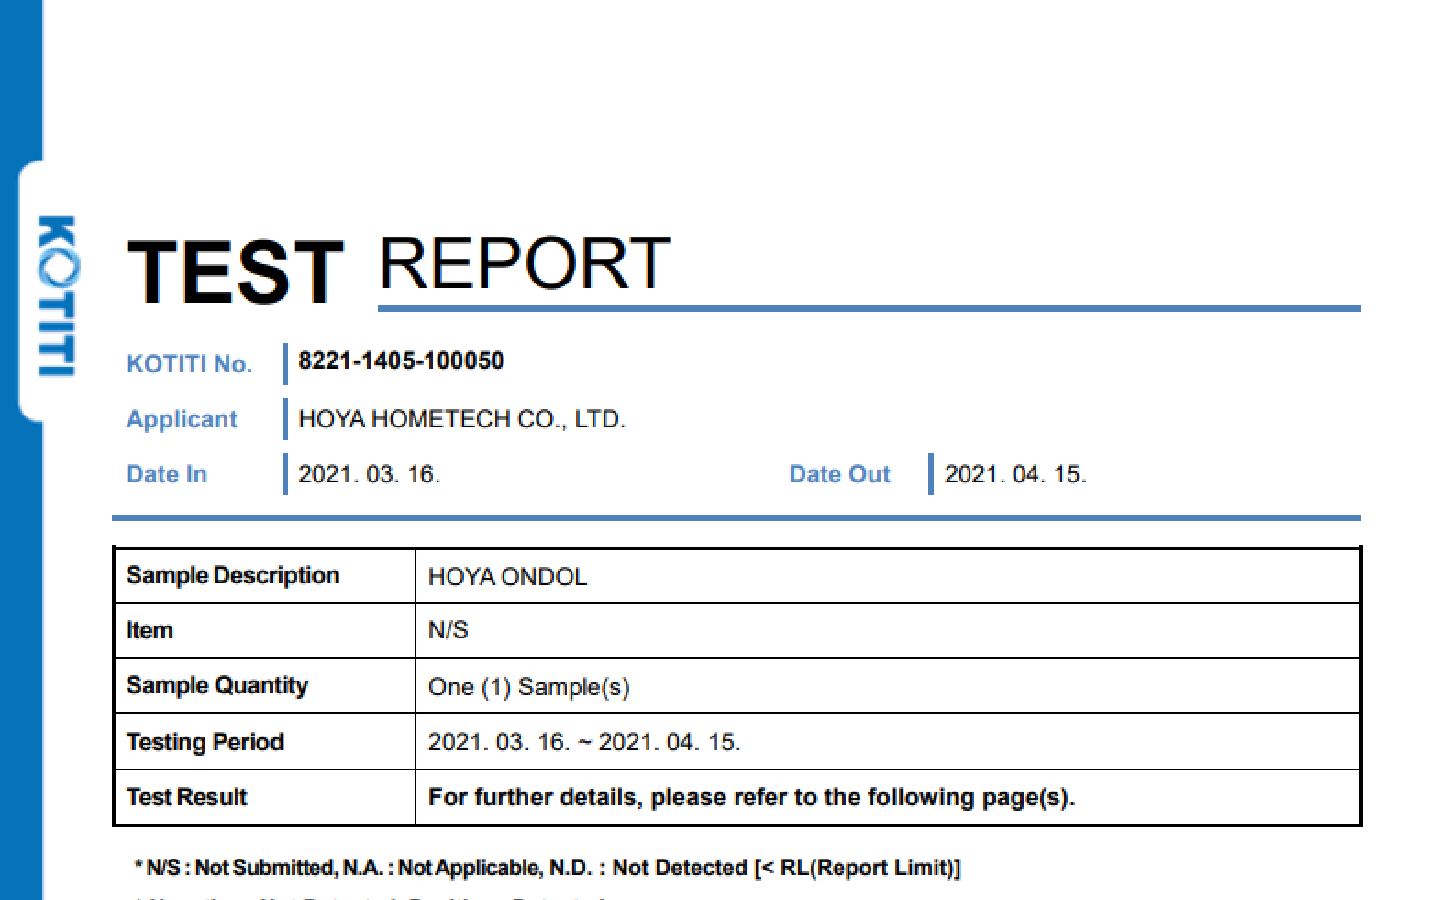Click the bold TEST heading word
The image size is (1440, 900).
pos(236,272)
